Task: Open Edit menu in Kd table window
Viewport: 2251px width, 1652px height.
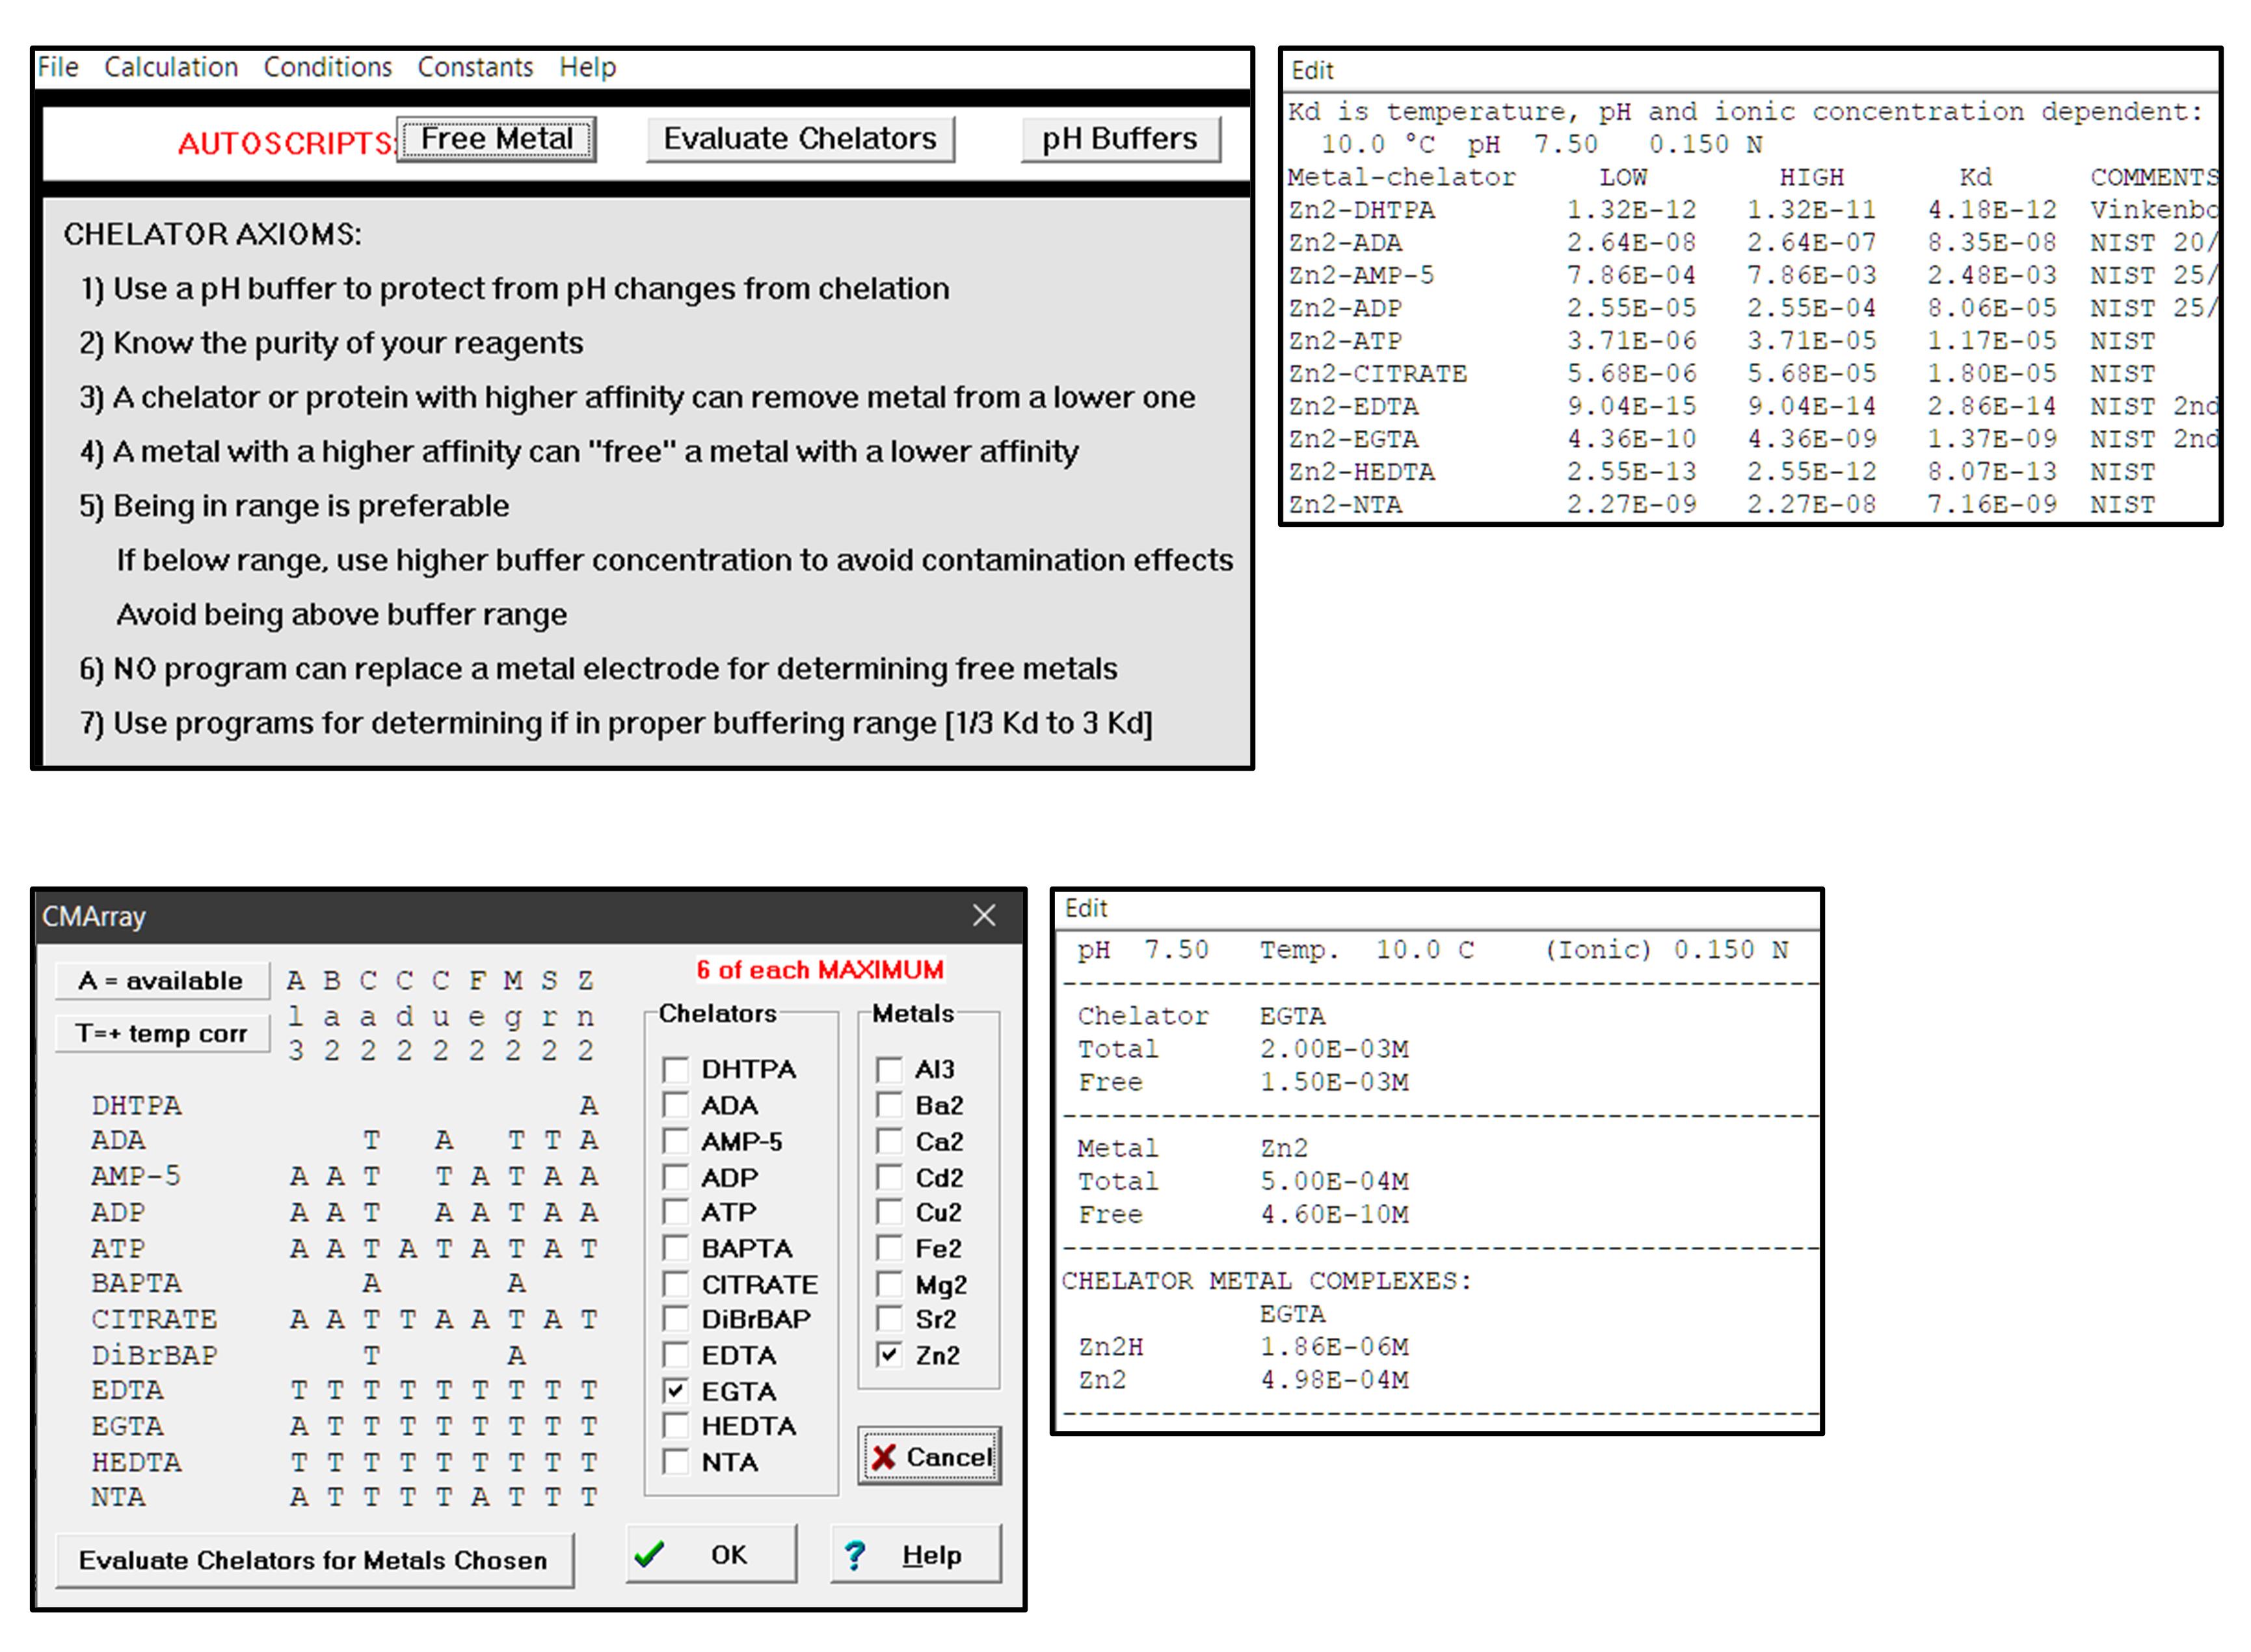Action: 1312,71
